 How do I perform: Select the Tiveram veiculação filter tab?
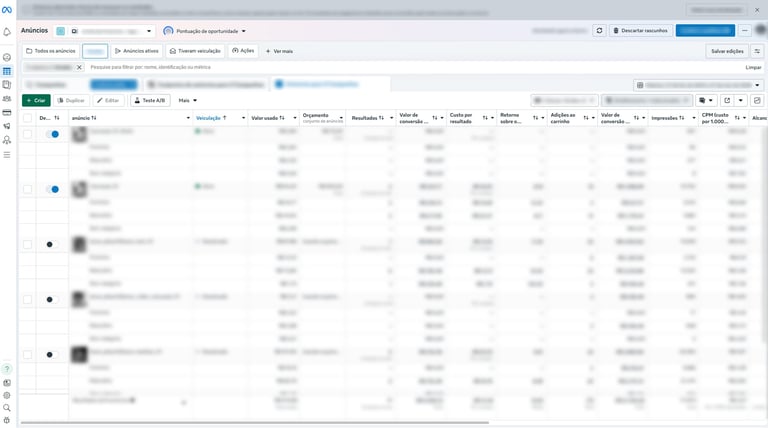[195, 51]
